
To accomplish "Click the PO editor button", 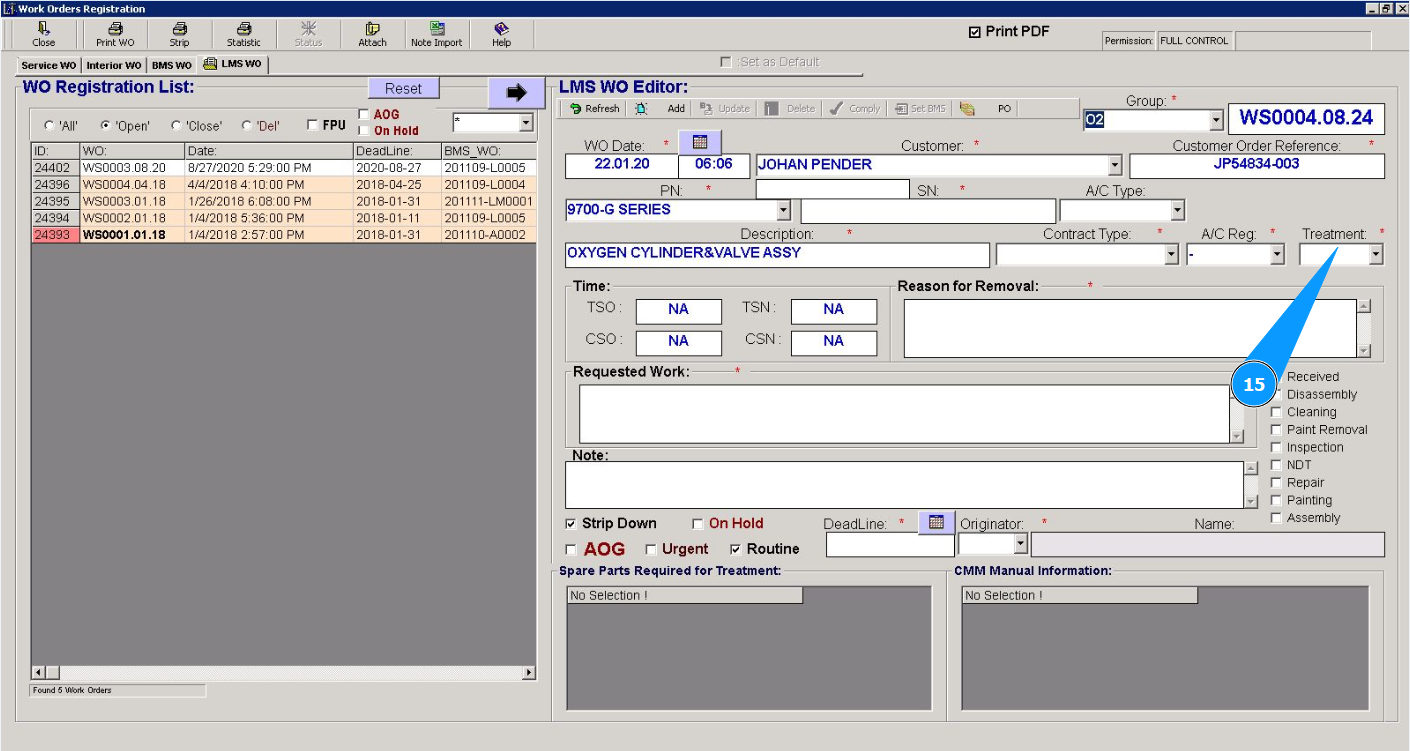I will pyautogui.click(x=1005, y=109).
